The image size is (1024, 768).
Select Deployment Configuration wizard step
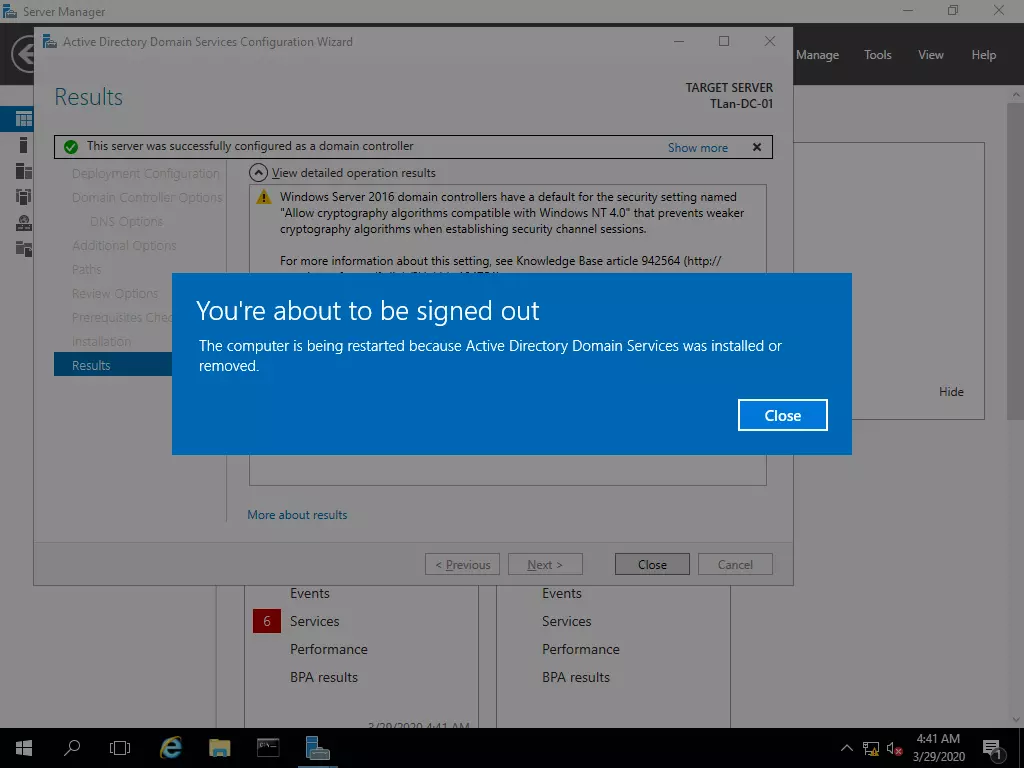[x=146, y=174]
